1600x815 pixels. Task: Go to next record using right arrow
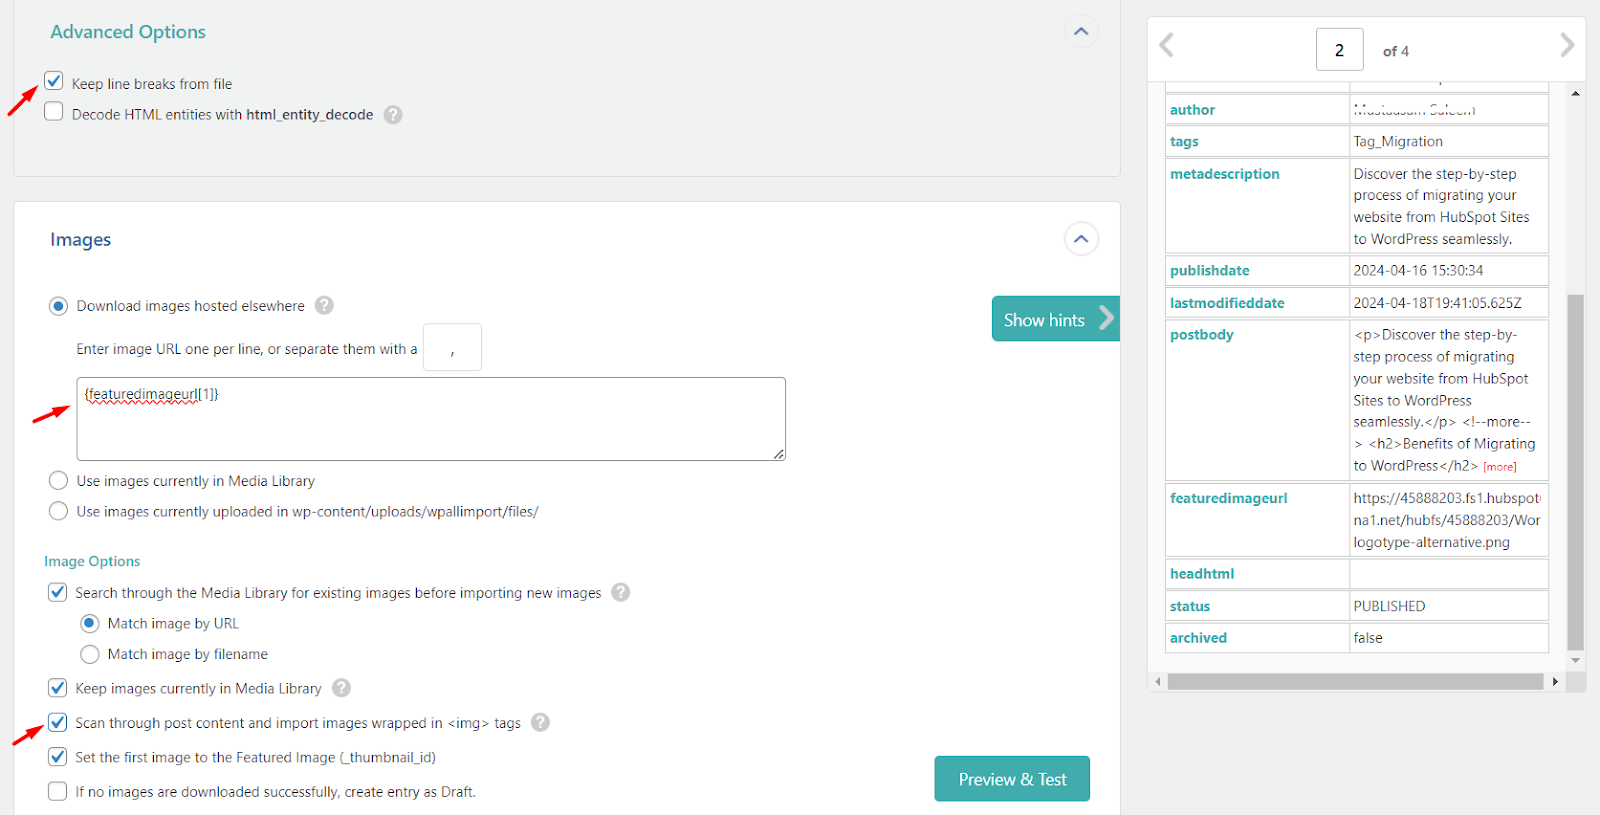[x=1566, y=45]
